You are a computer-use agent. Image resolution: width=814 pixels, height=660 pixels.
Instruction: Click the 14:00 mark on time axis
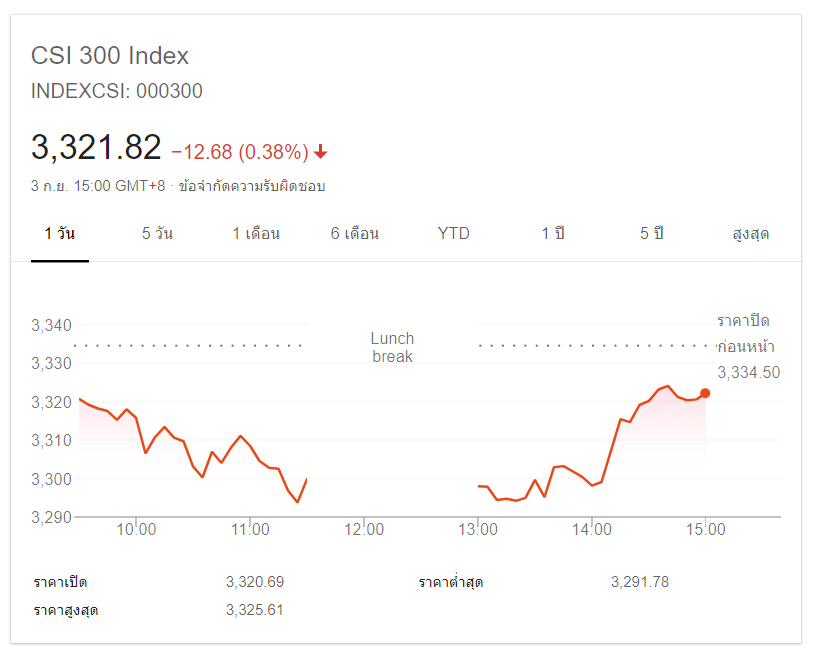point(592,530)
